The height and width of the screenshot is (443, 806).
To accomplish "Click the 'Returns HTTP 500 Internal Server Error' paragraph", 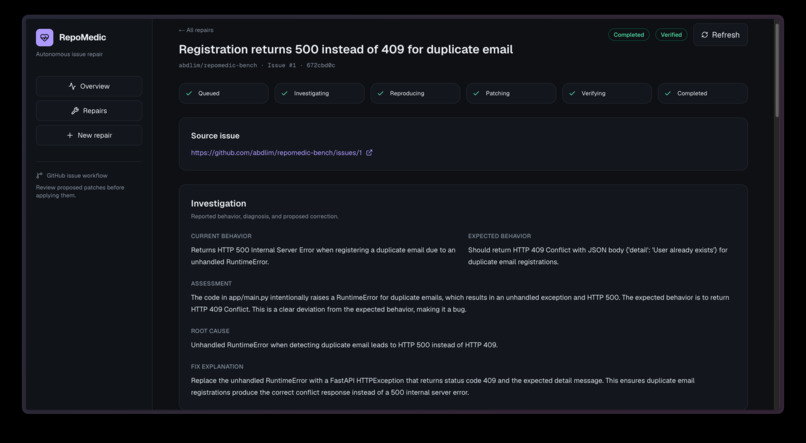I will click(x=323, y=256).
